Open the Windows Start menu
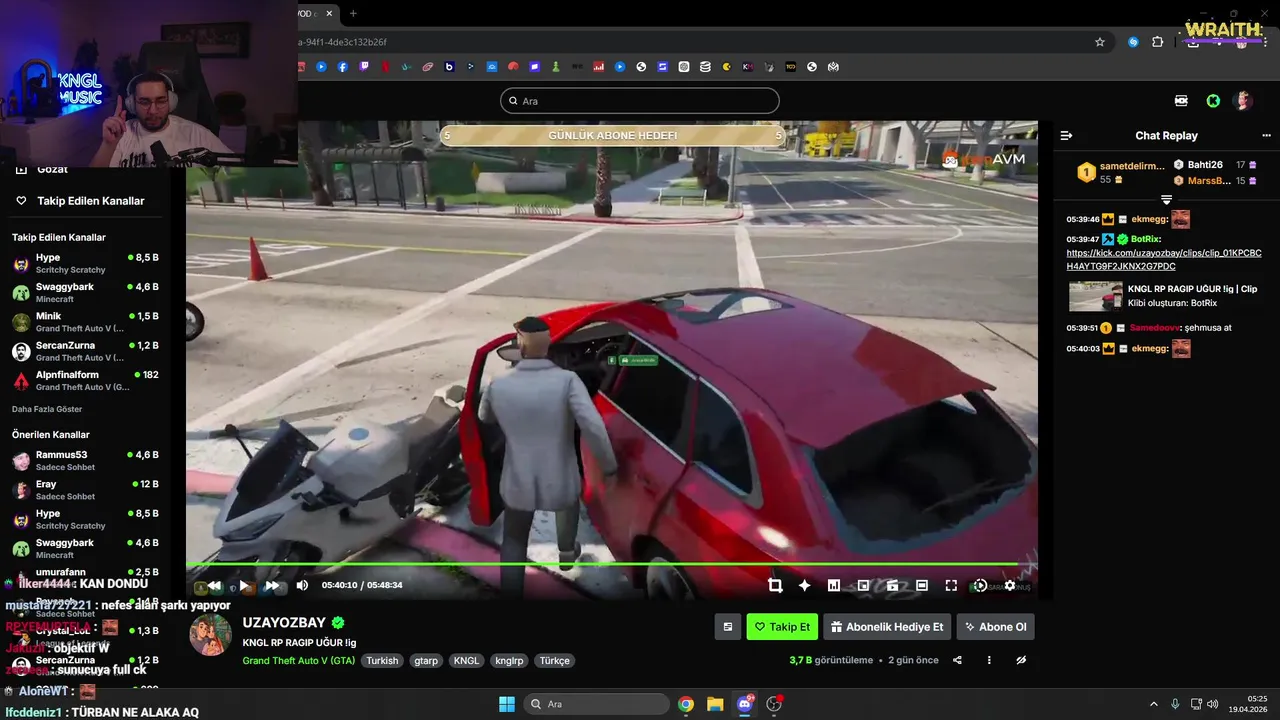This screenshot has width=1280, height=720. [506, 704]
